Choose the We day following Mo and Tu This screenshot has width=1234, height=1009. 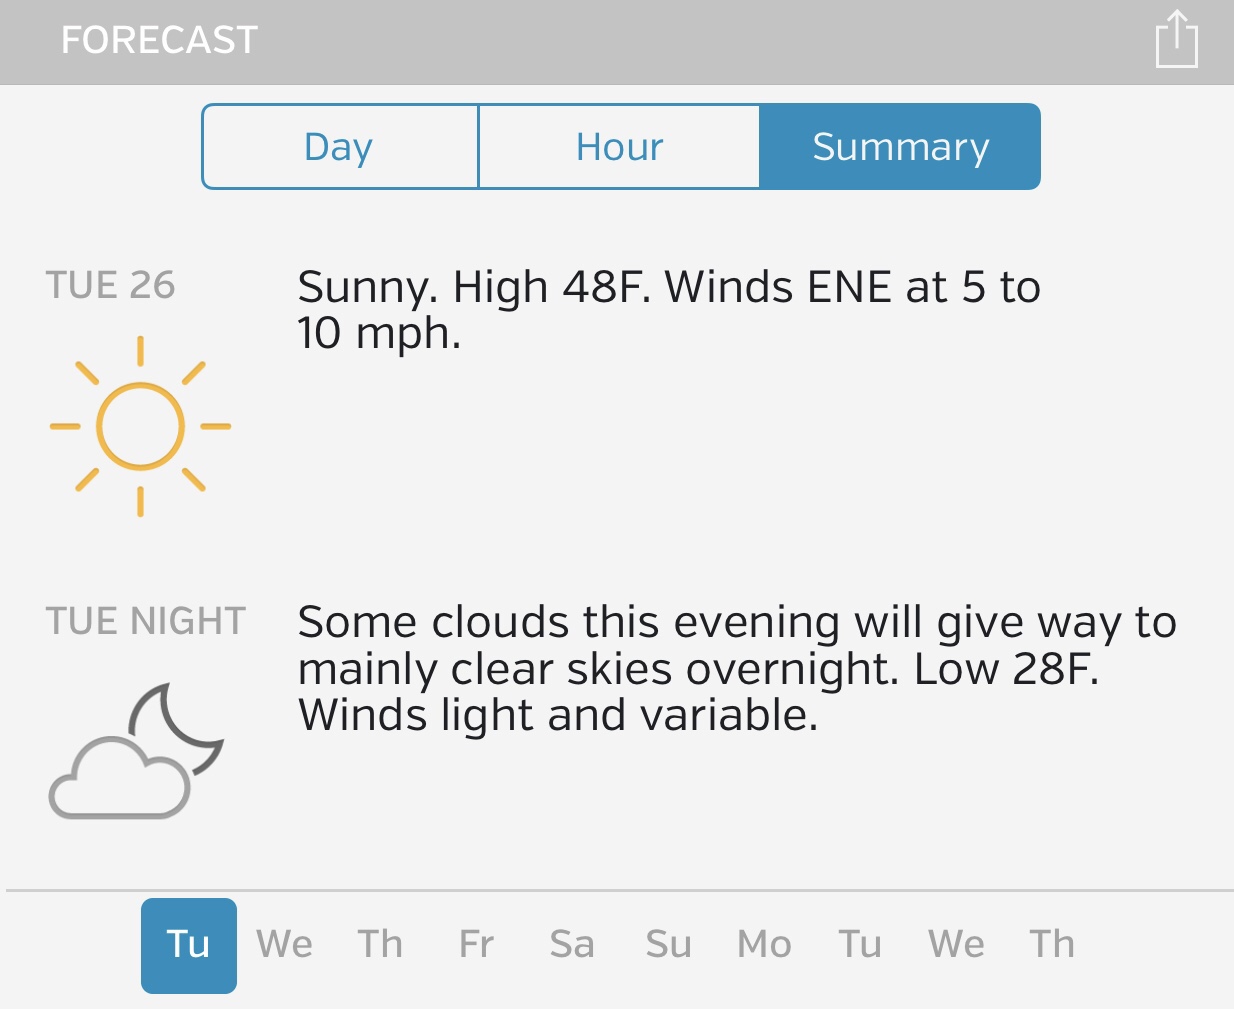point(956,945)
